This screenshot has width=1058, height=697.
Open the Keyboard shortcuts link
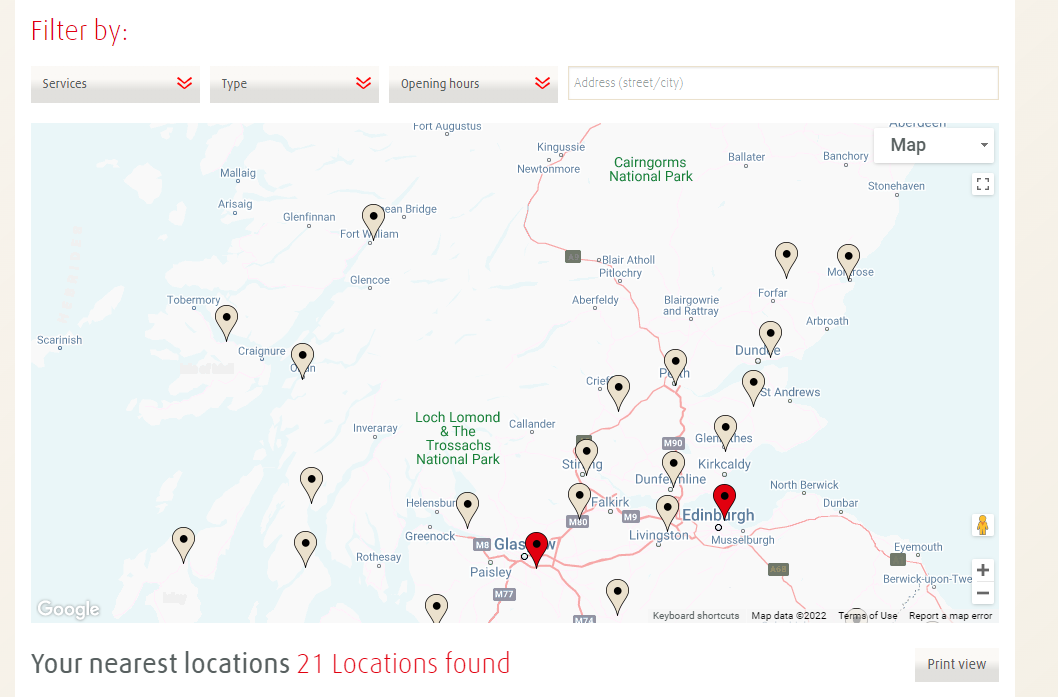click(x=696, y=616)
